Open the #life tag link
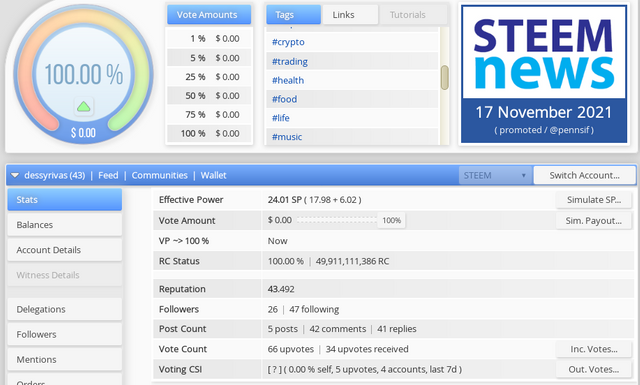Image resolution: width=640 pixels, height=385 pixels. point(281,118)
